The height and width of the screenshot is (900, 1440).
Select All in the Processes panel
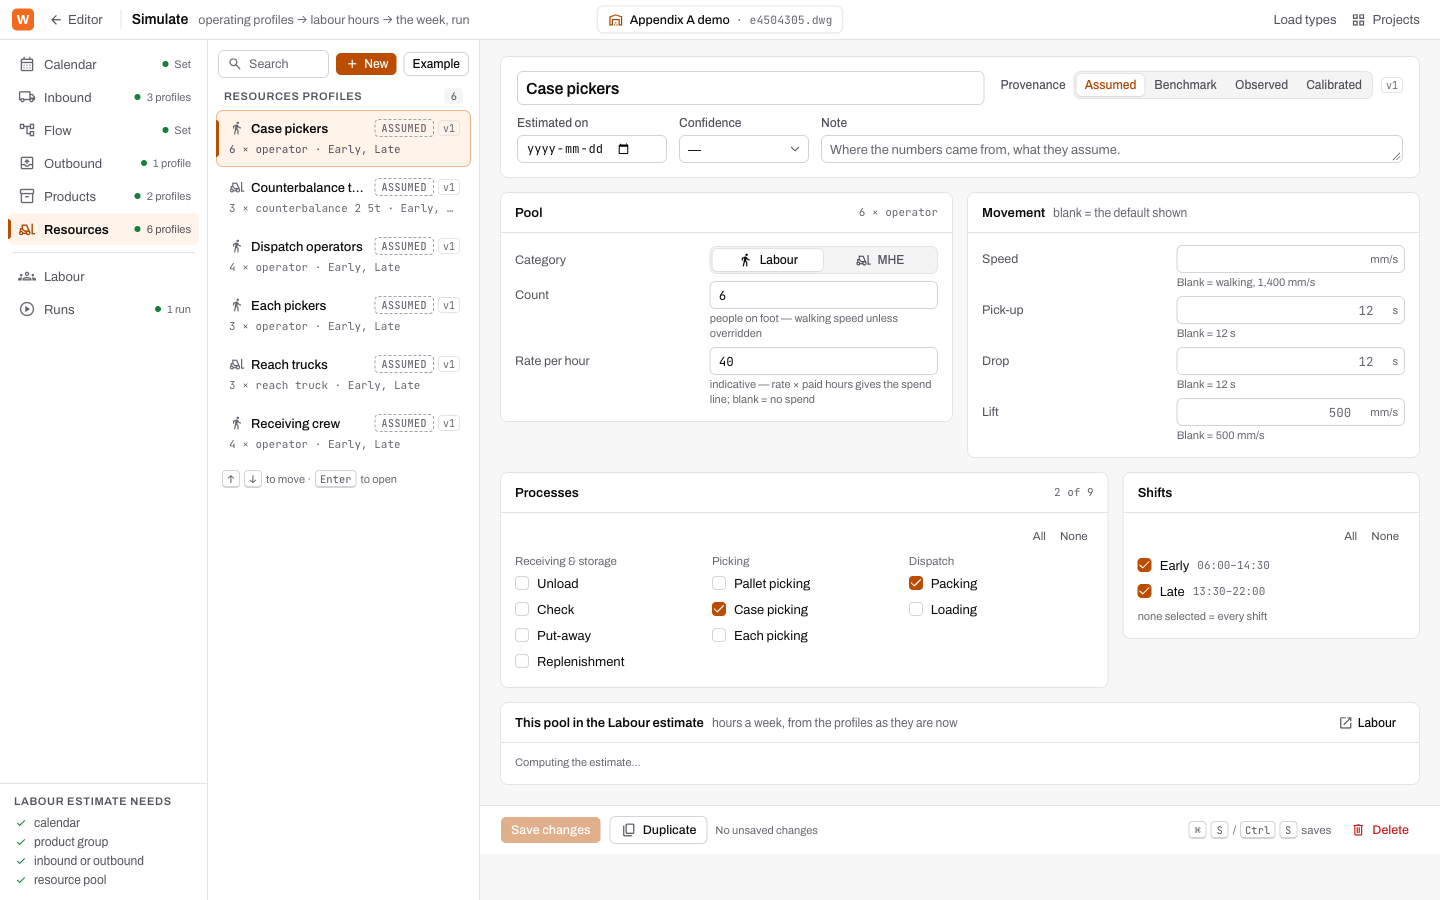[1039, 536]
